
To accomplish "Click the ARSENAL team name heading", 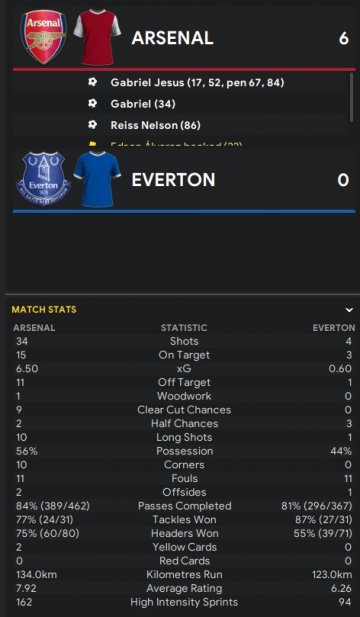I will pyautogui.click(x=172, y=38).
